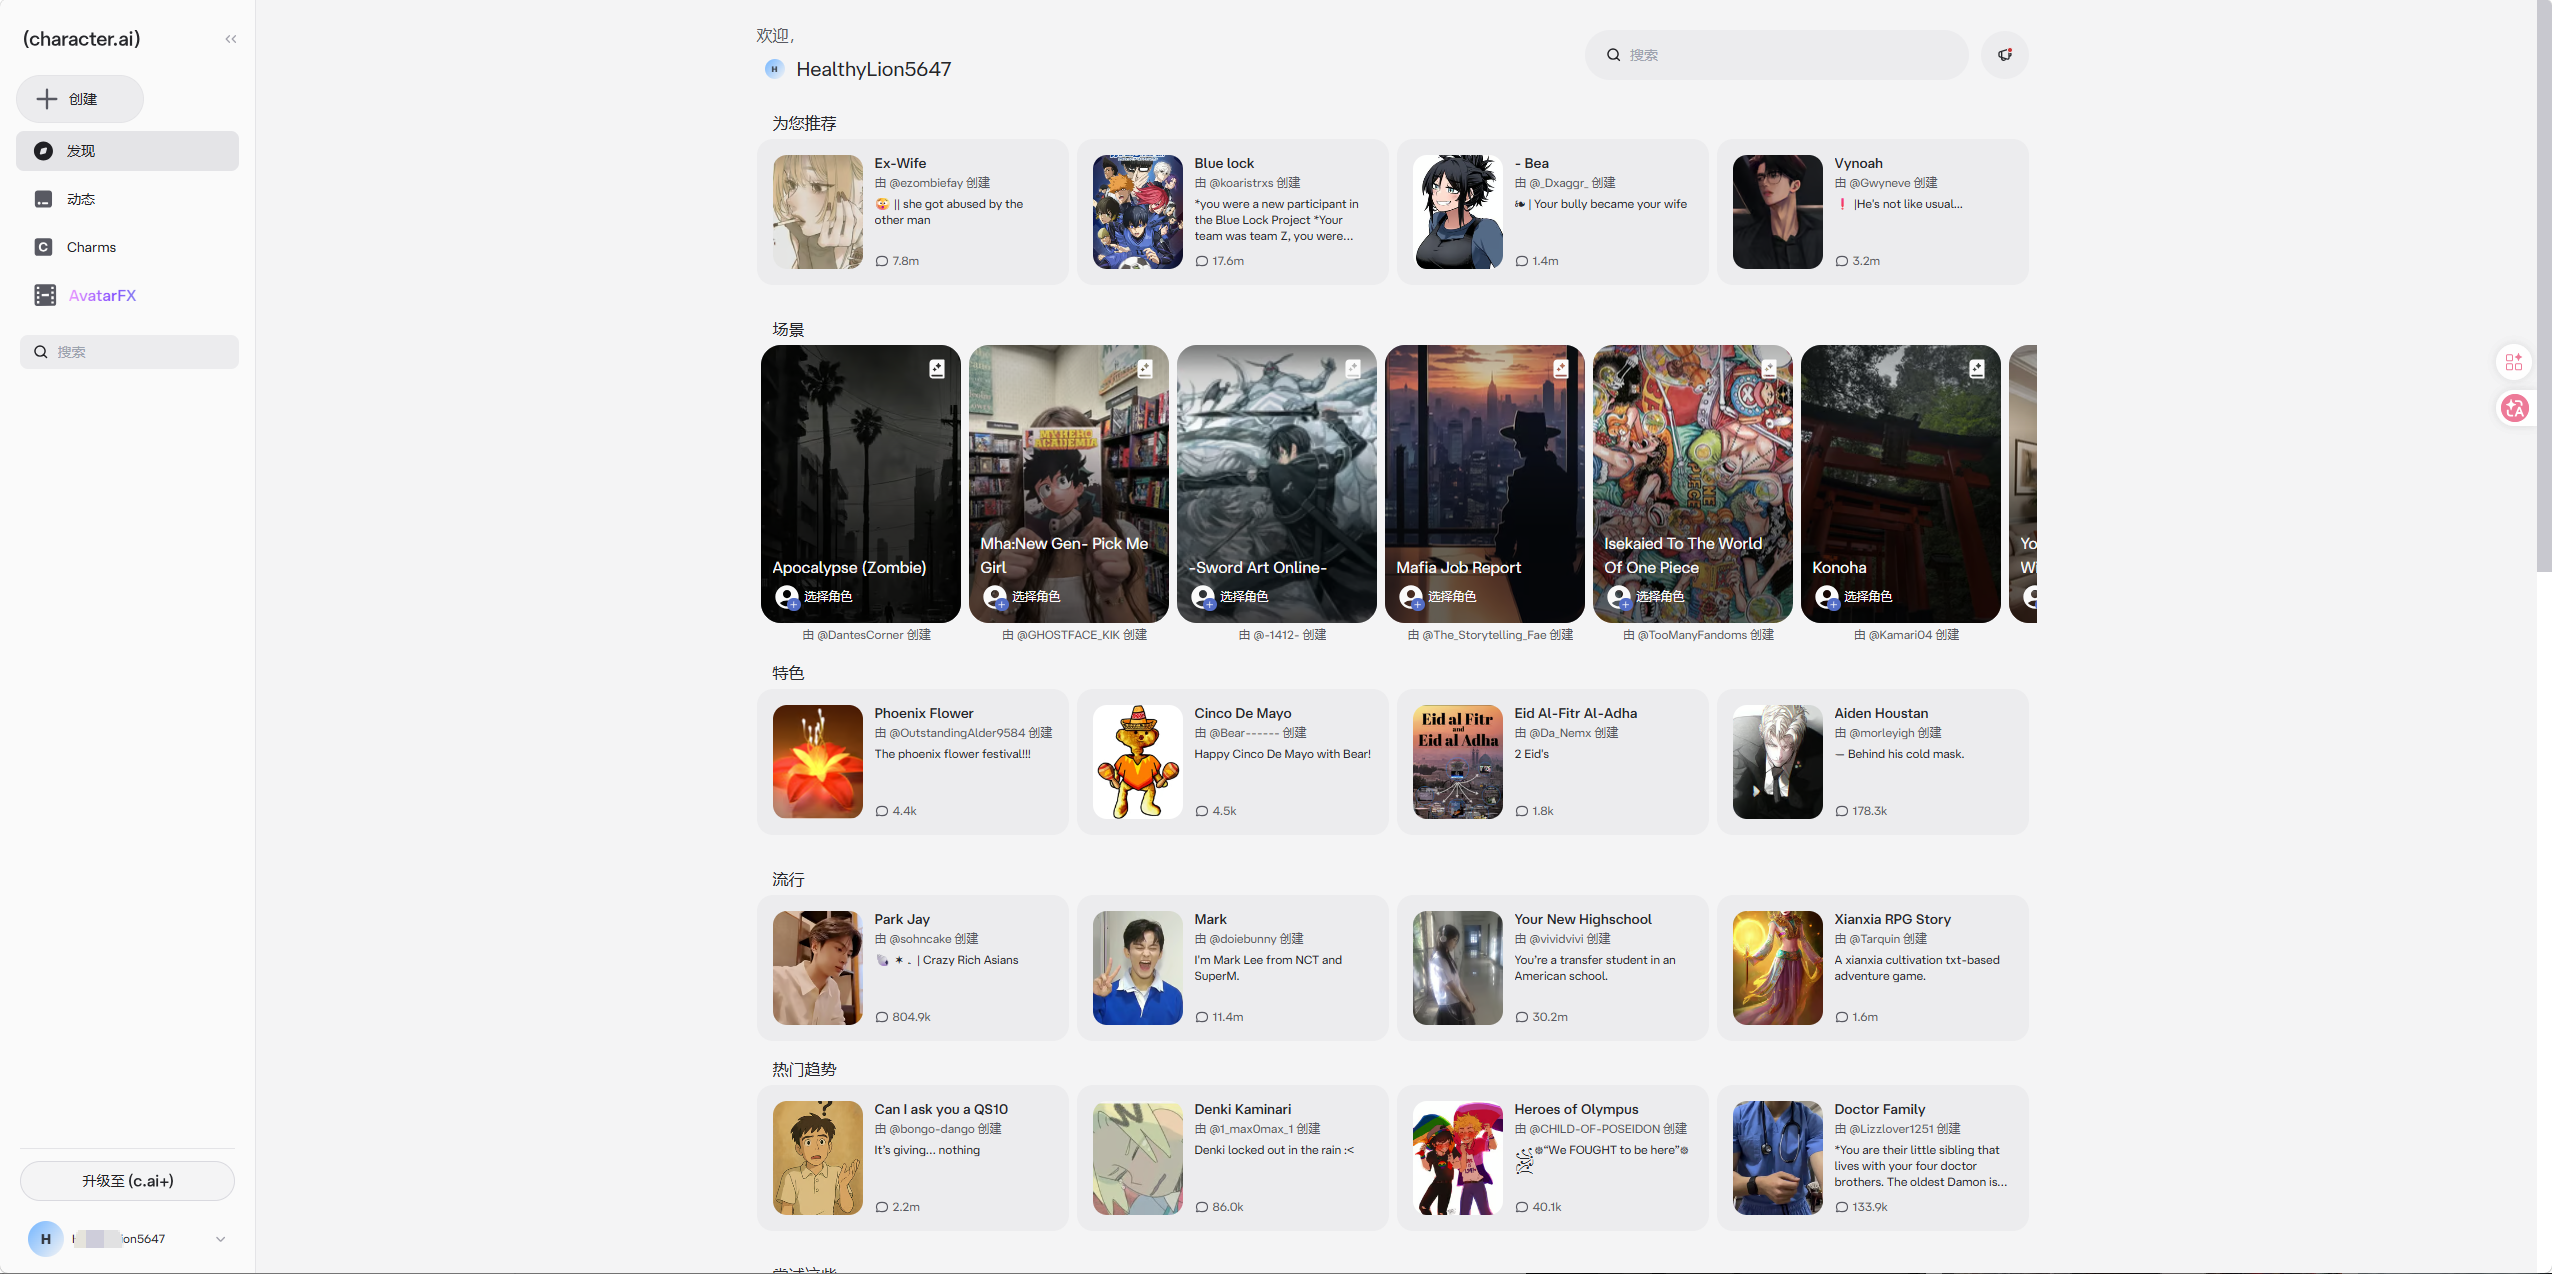The image size is (2552, 1274).
Task: Click bookmark icon on Mafia Job Report scene
Action: 1561,369
